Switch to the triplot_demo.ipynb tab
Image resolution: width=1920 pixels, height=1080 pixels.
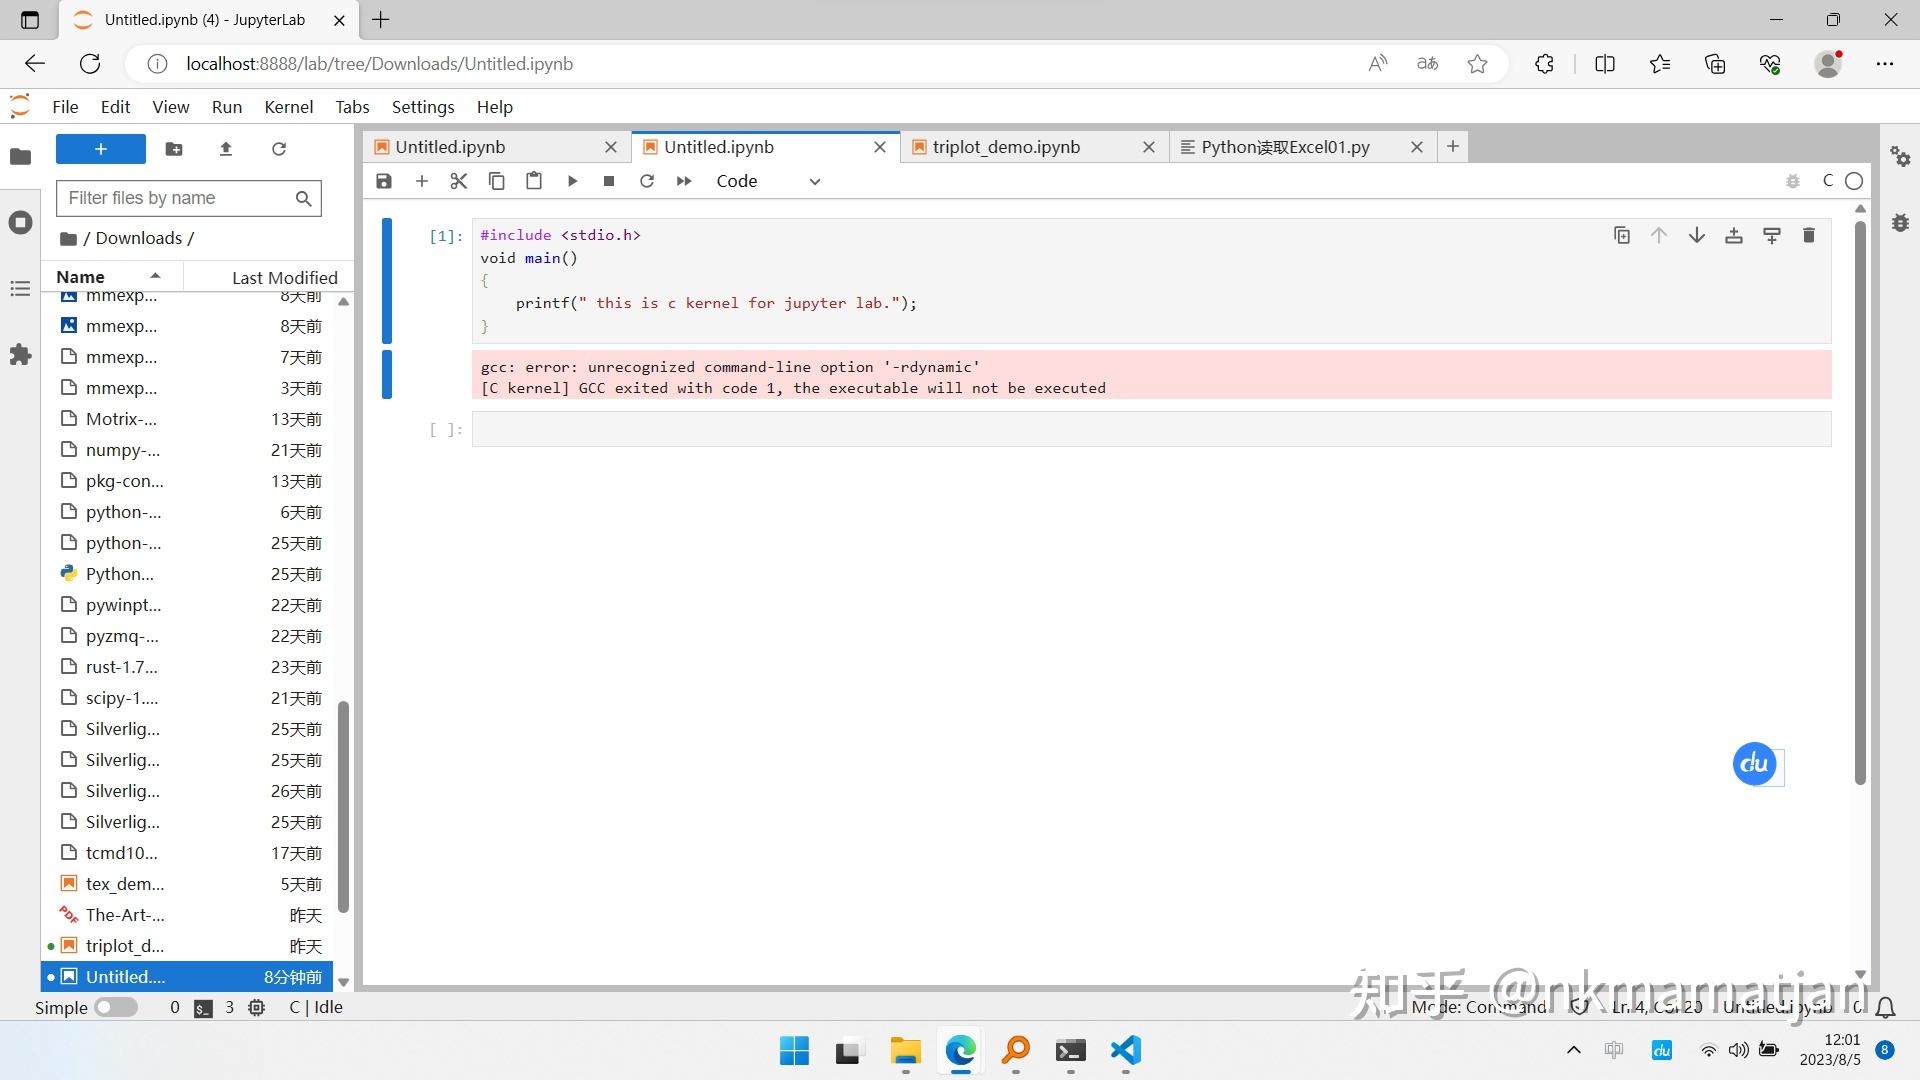[x=1005, y=147]
